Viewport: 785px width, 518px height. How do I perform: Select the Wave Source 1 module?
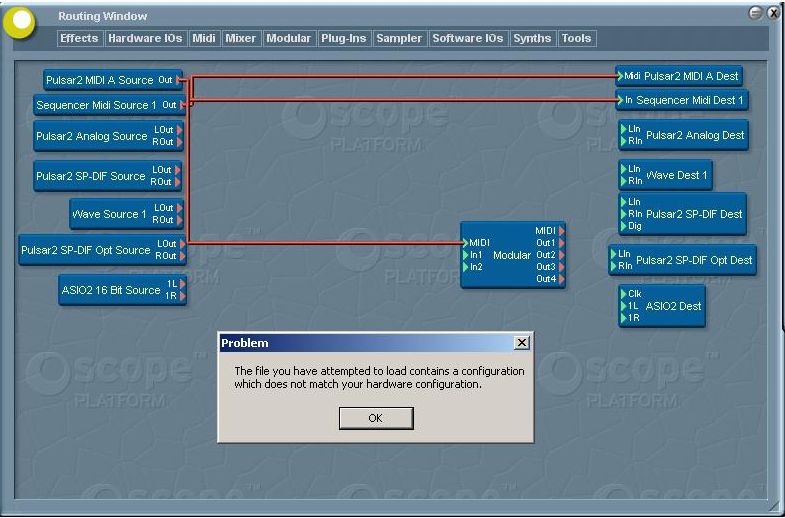click(x=108, y=214)
